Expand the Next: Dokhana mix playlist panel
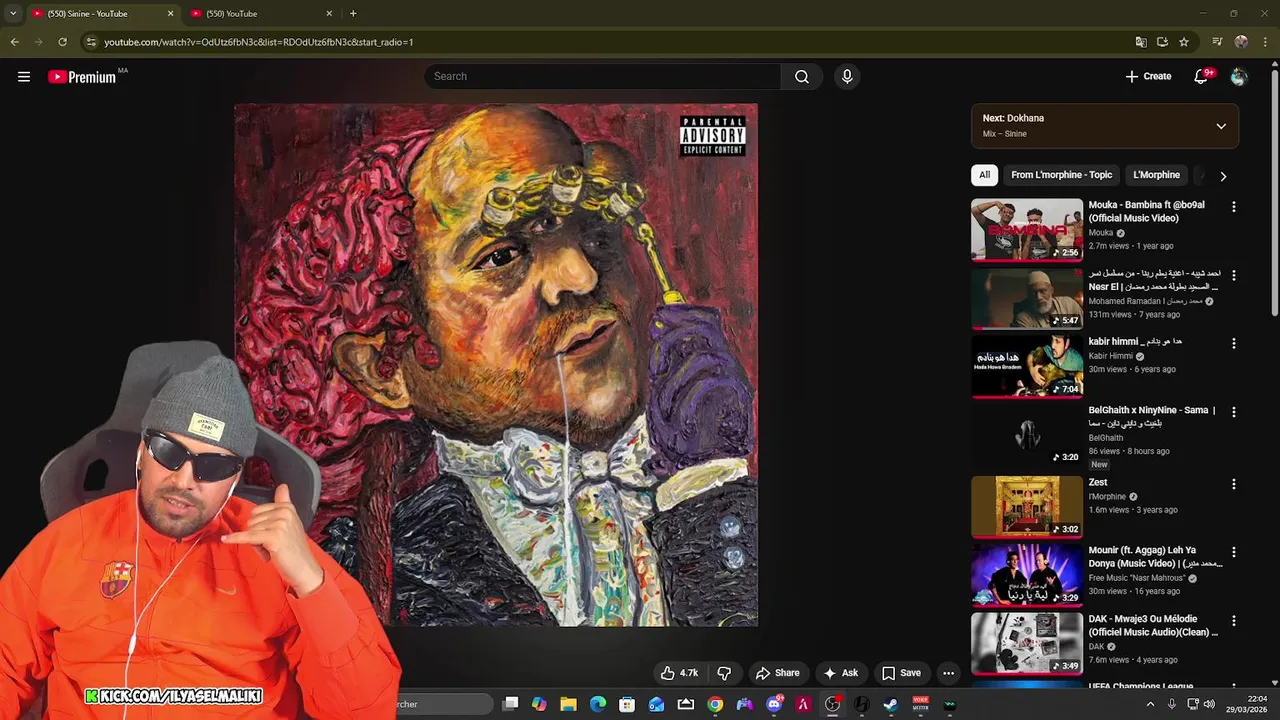 (1221, 126)
